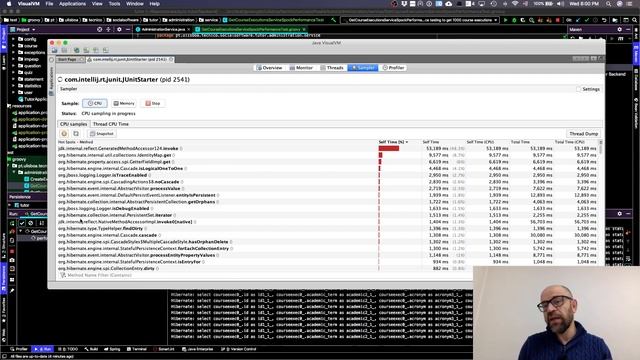Enable the Sampler Settings checkbox
Image resolution: width=640 pixels, height=360 pixels.
(x=578, y=89)
